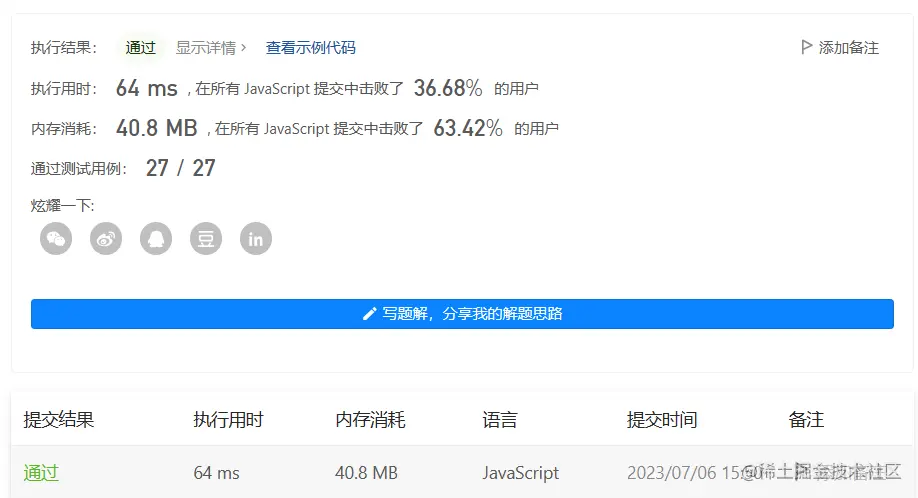The image size is (918, 498).
Task: Select the 64 ms table cell
Action: point(217,473)
